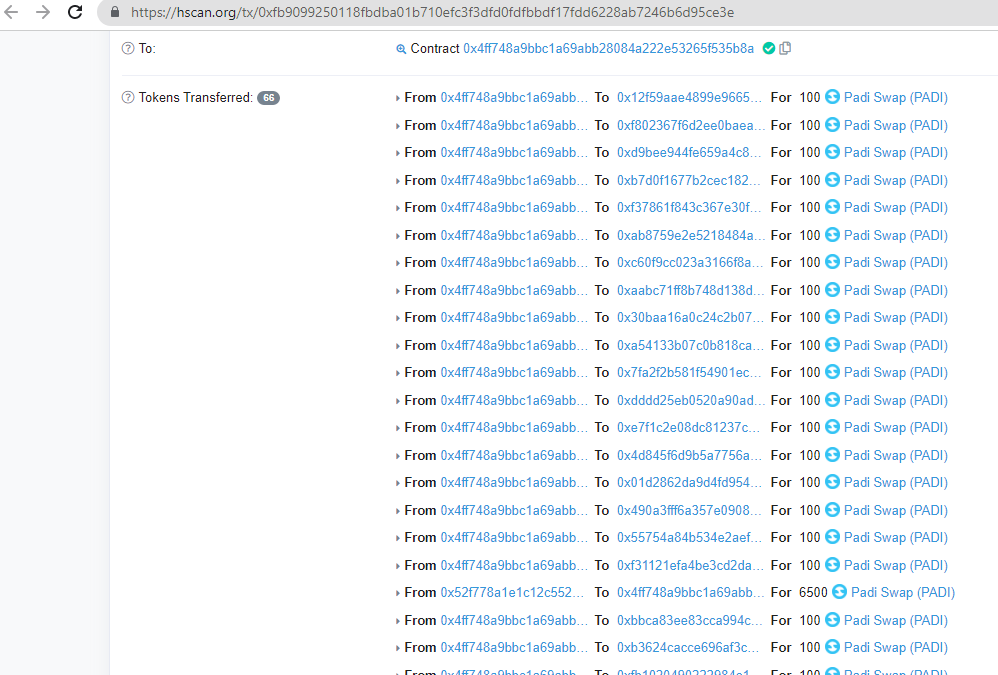Click Padi token icon in 0xf802367f row
This screenshot has height=675, width=998.
(833, 125)
